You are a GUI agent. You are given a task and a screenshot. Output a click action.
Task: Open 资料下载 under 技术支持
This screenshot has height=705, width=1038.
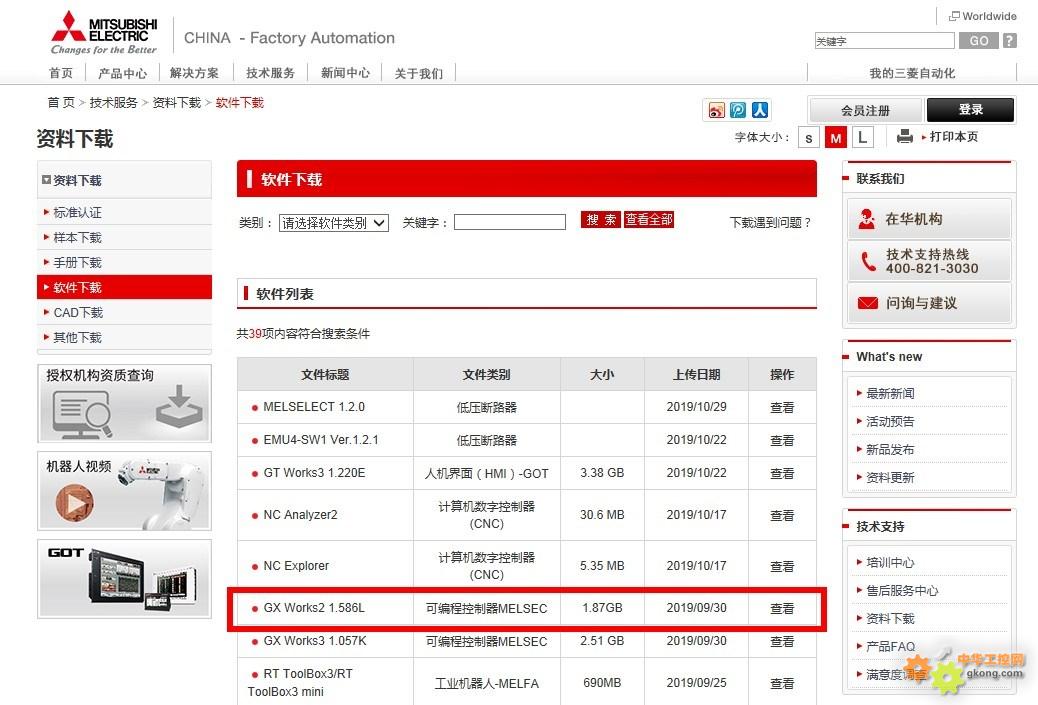(890, 618)
